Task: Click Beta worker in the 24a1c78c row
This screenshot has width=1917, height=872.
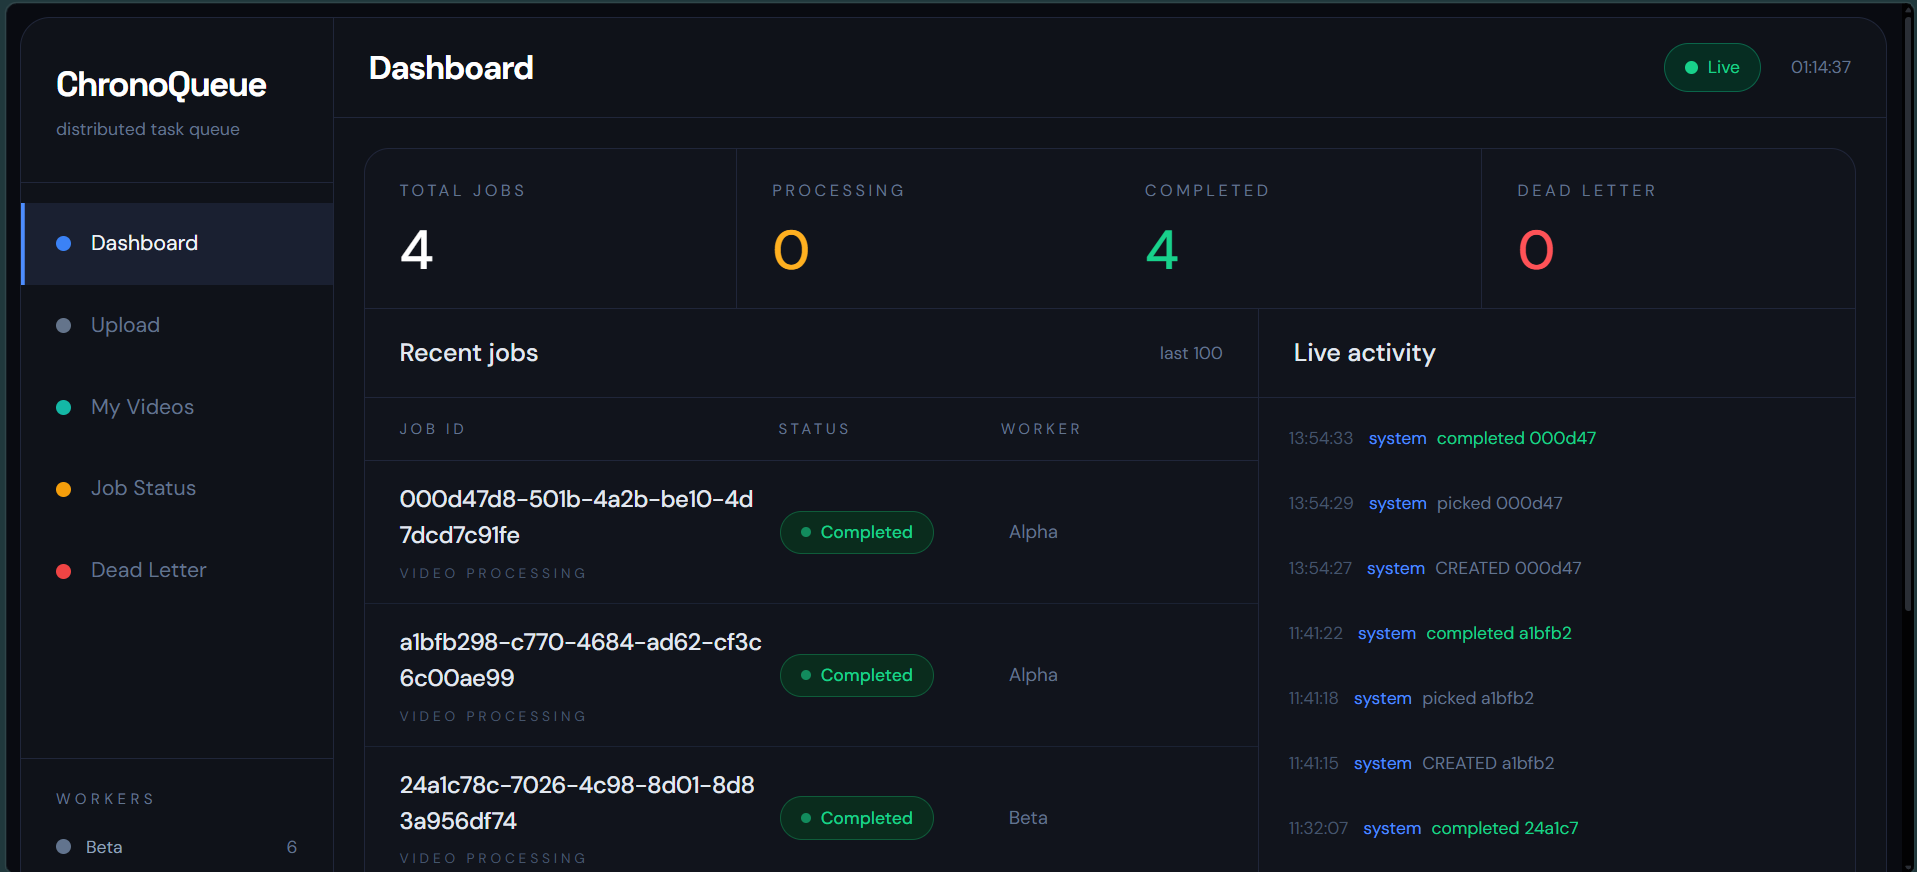Action: (1028, 818)
